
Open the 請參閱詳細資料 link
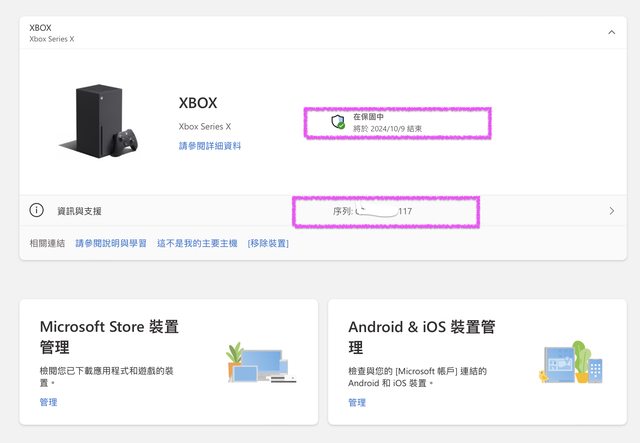[x=210, y=146]
